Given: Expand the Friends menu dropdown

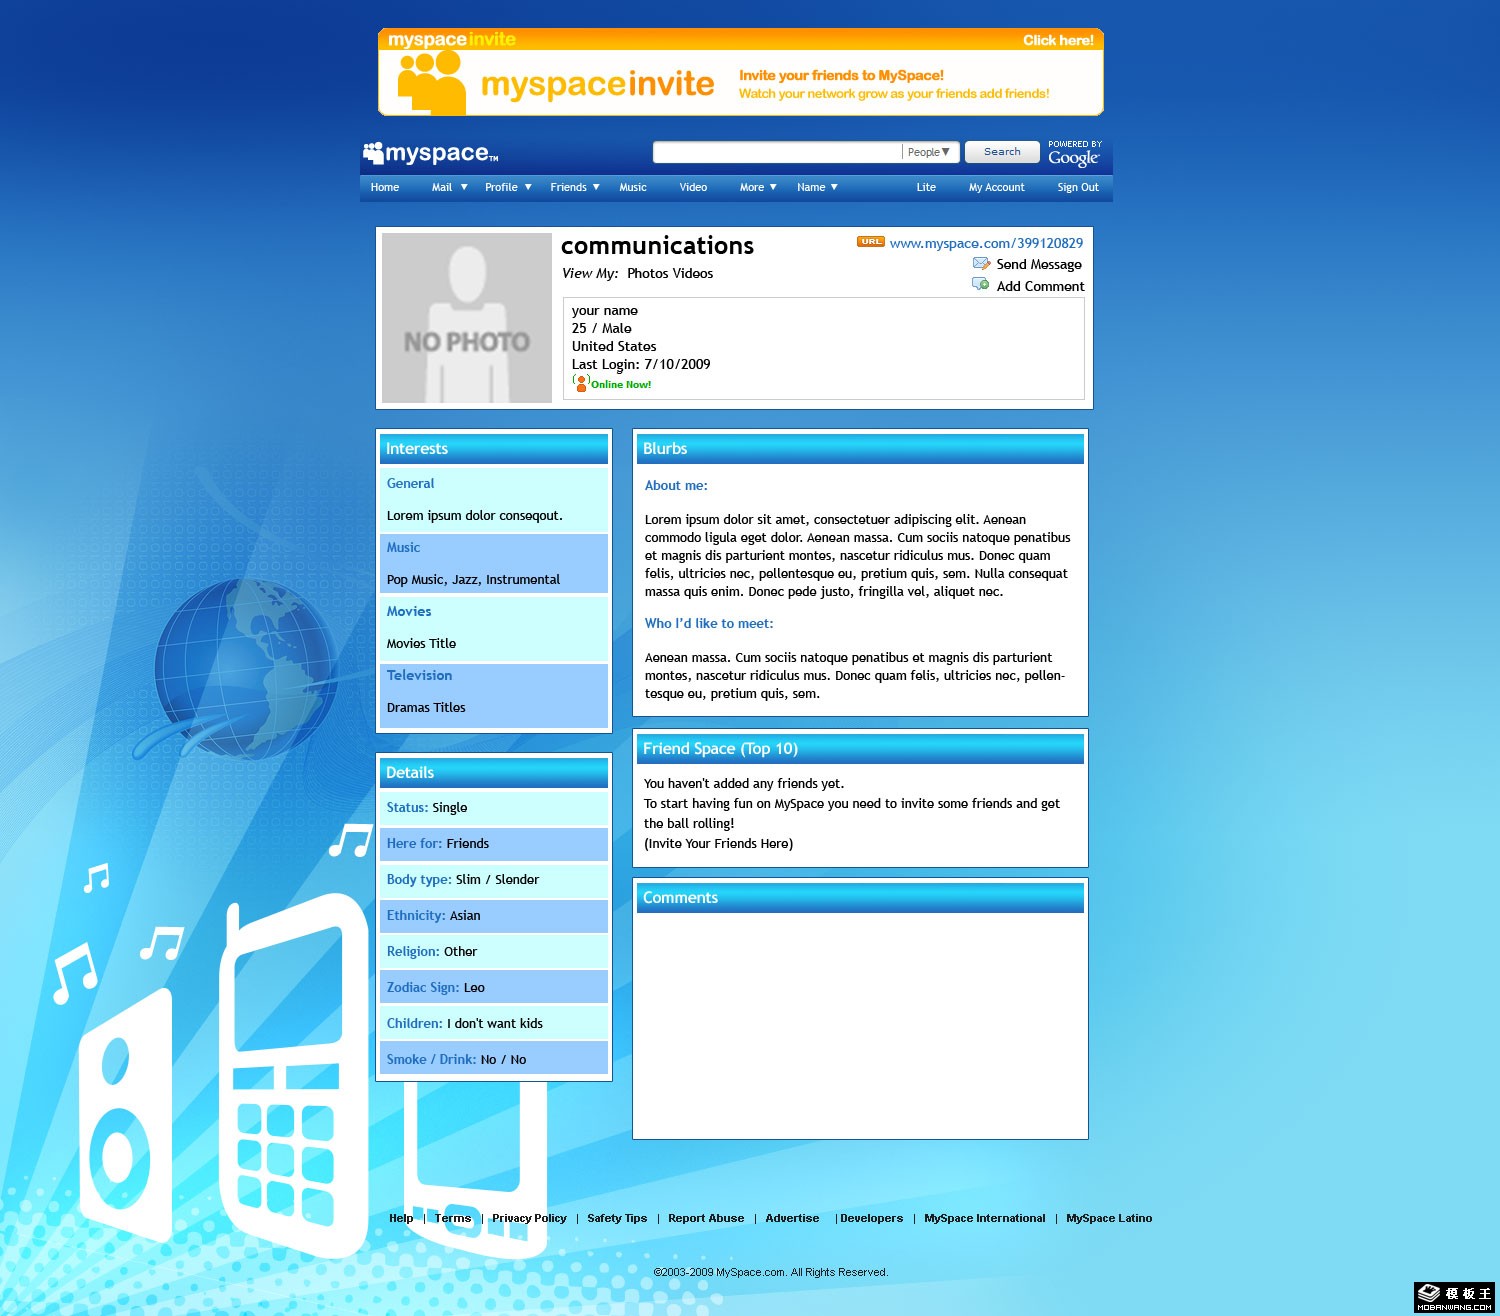Looking at the screenshot, I should click(596, 187).
